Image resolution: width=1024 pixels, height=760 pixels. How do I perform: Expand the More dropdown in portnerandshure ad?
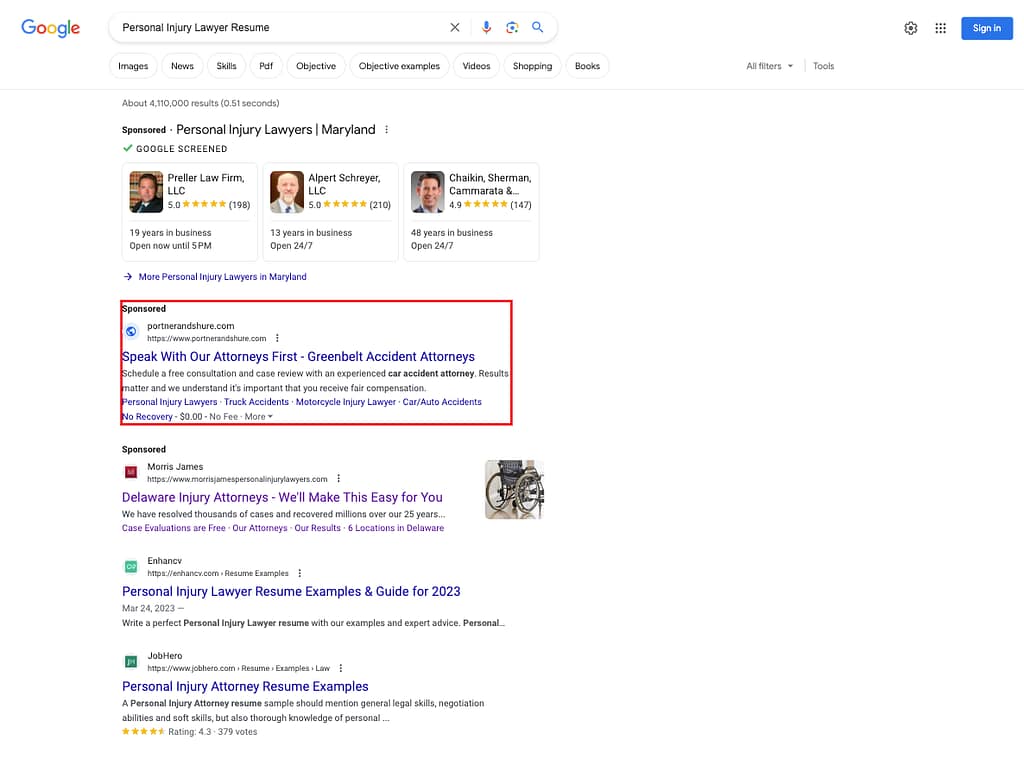[x=259, y=417]
